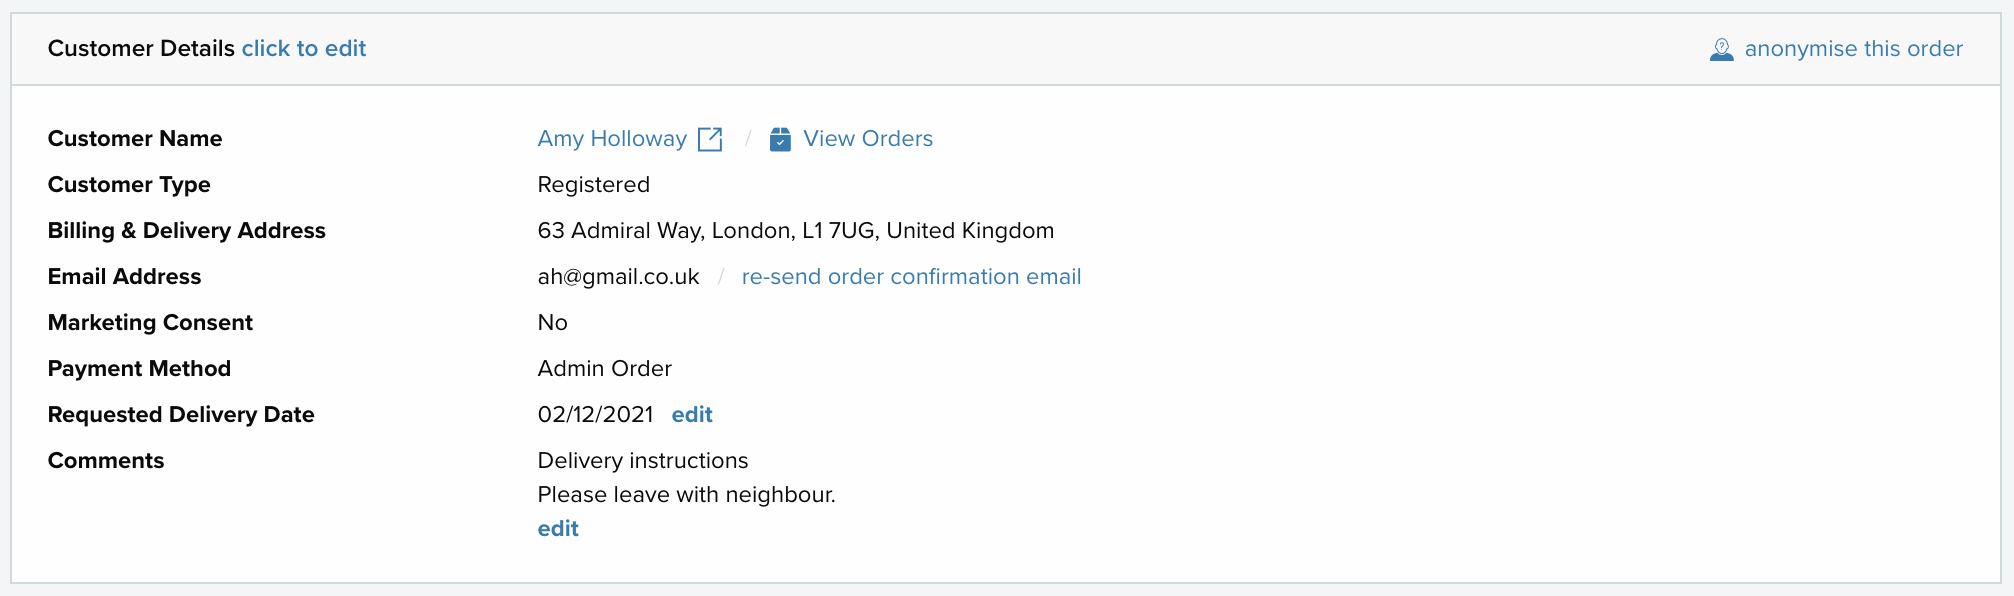Click the 'click to edit' customer details link
This screenshot has width=2014, height=596.
point(304,49)
